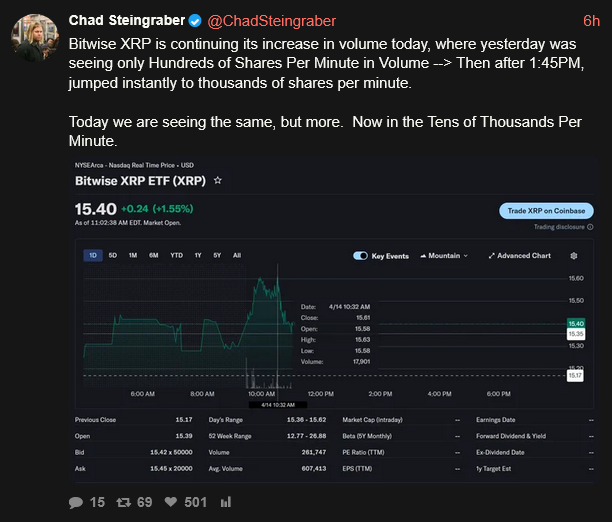The width and height of the screenshot is (612, 522).
Task: Open the tweet analytics bar-chart icon
Action: 225,502
